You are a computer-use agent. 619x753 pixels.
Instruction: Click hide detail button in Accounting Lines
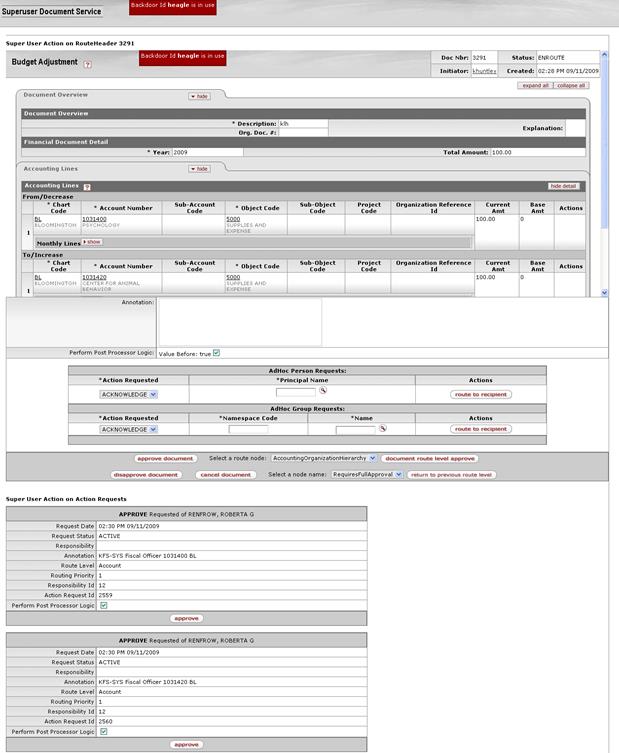pyautogui.click(x=563, y=186)
